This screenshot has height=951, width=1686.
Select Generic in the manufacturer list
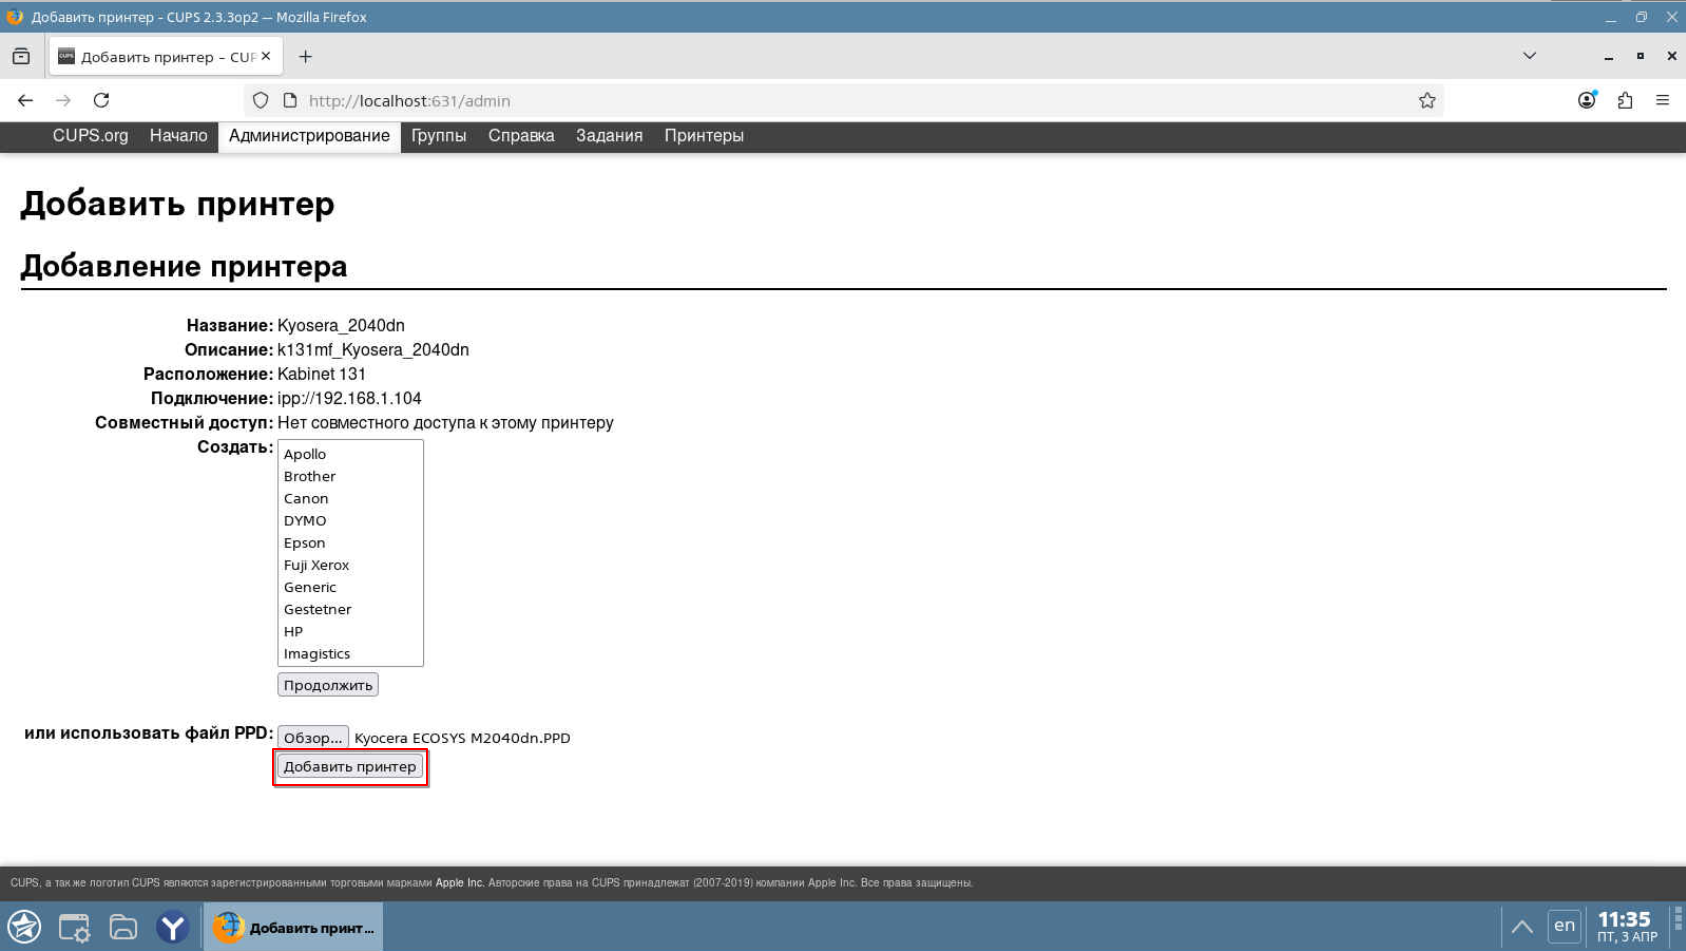310,587
